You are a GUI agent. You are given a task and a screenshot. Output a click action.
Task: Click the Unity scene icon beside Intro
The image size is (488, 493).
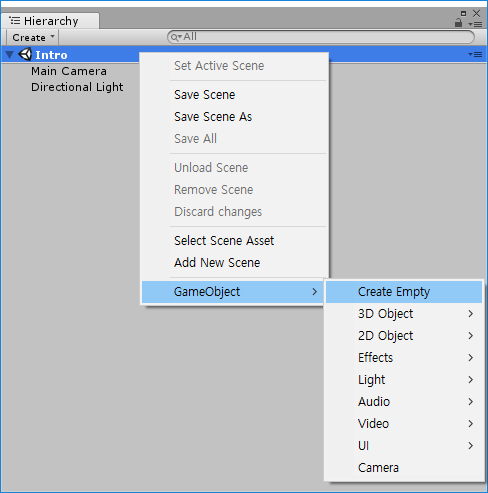click(25, 54)
